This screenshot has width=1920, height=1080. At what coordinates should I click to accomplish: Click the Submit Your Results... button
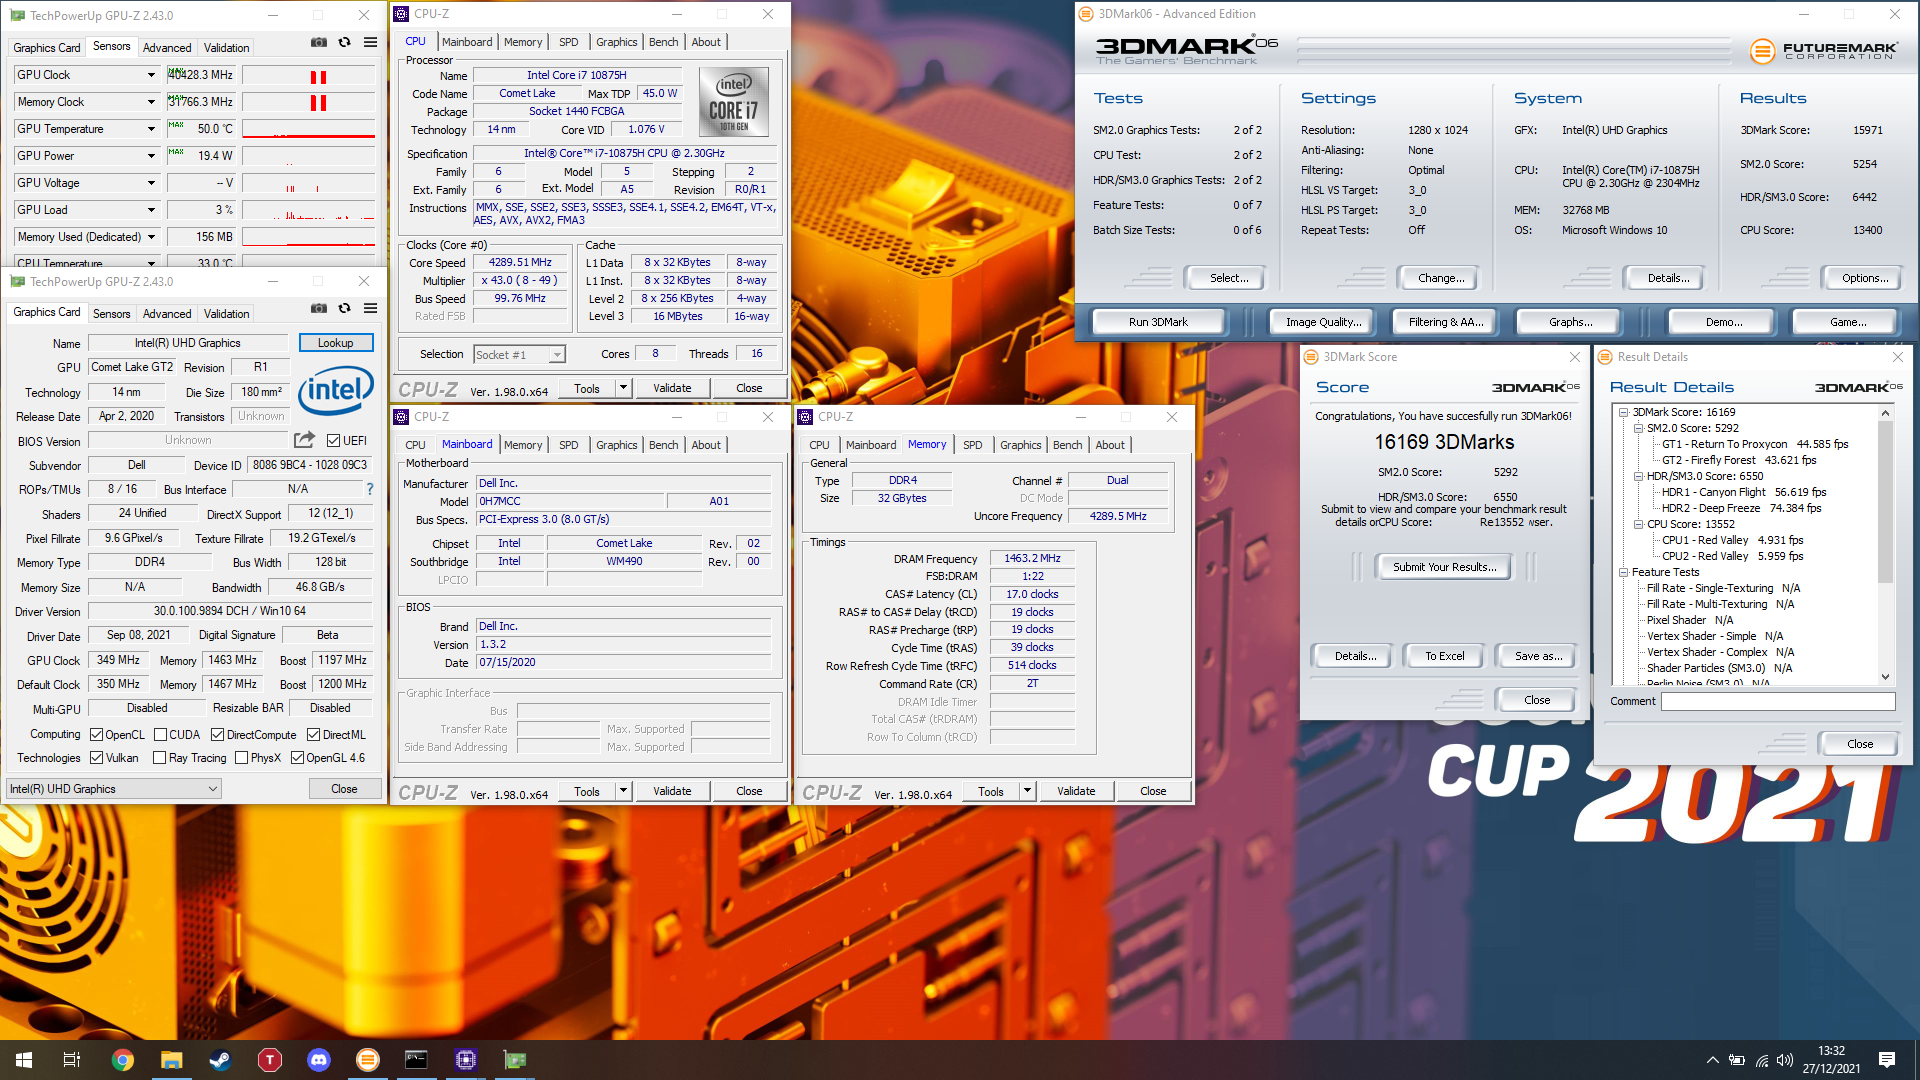(1444, 567)
